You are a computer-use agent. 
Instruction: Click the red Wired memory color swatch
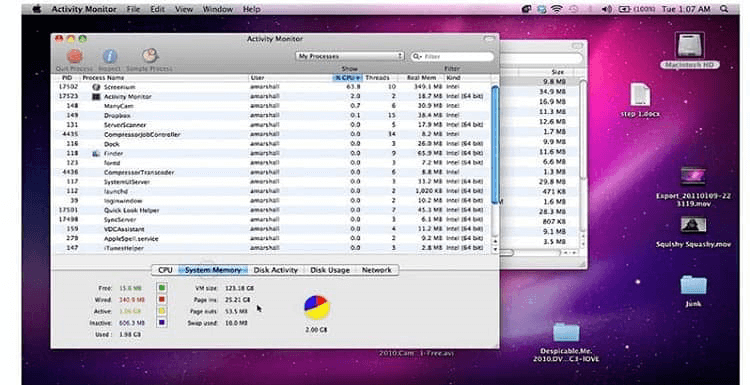(162, 299)
